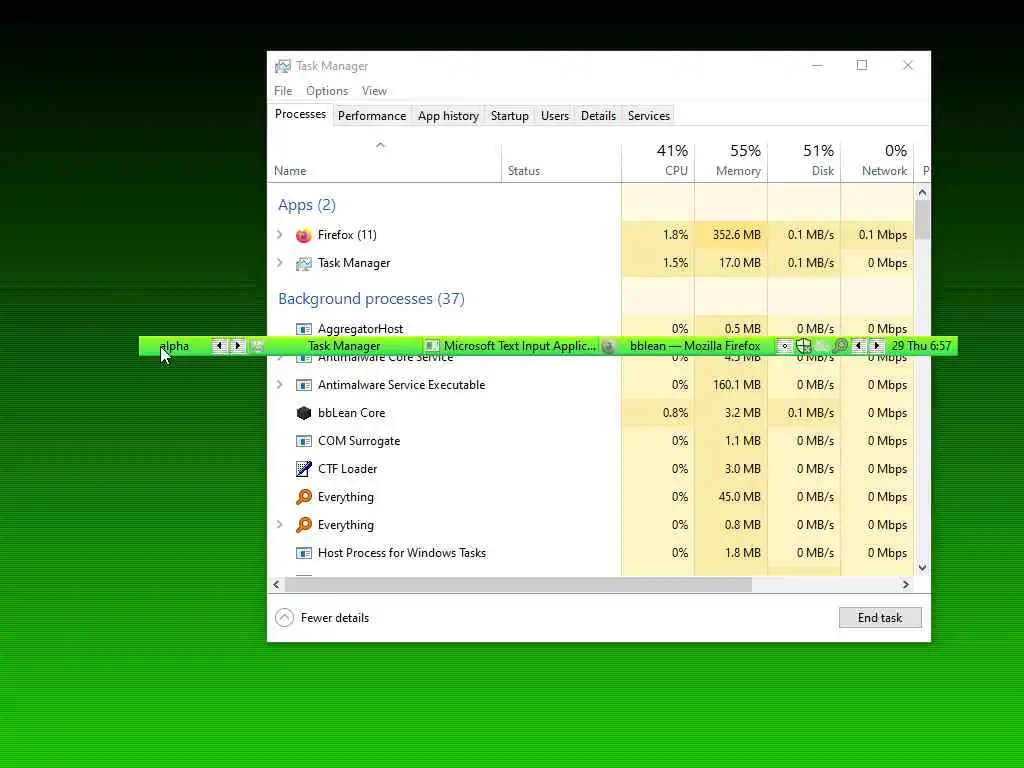Screen dimensions: 1024x768
Task: Click the 352.6 MB Firefox memory cell
Action: (x=731, y=235)
